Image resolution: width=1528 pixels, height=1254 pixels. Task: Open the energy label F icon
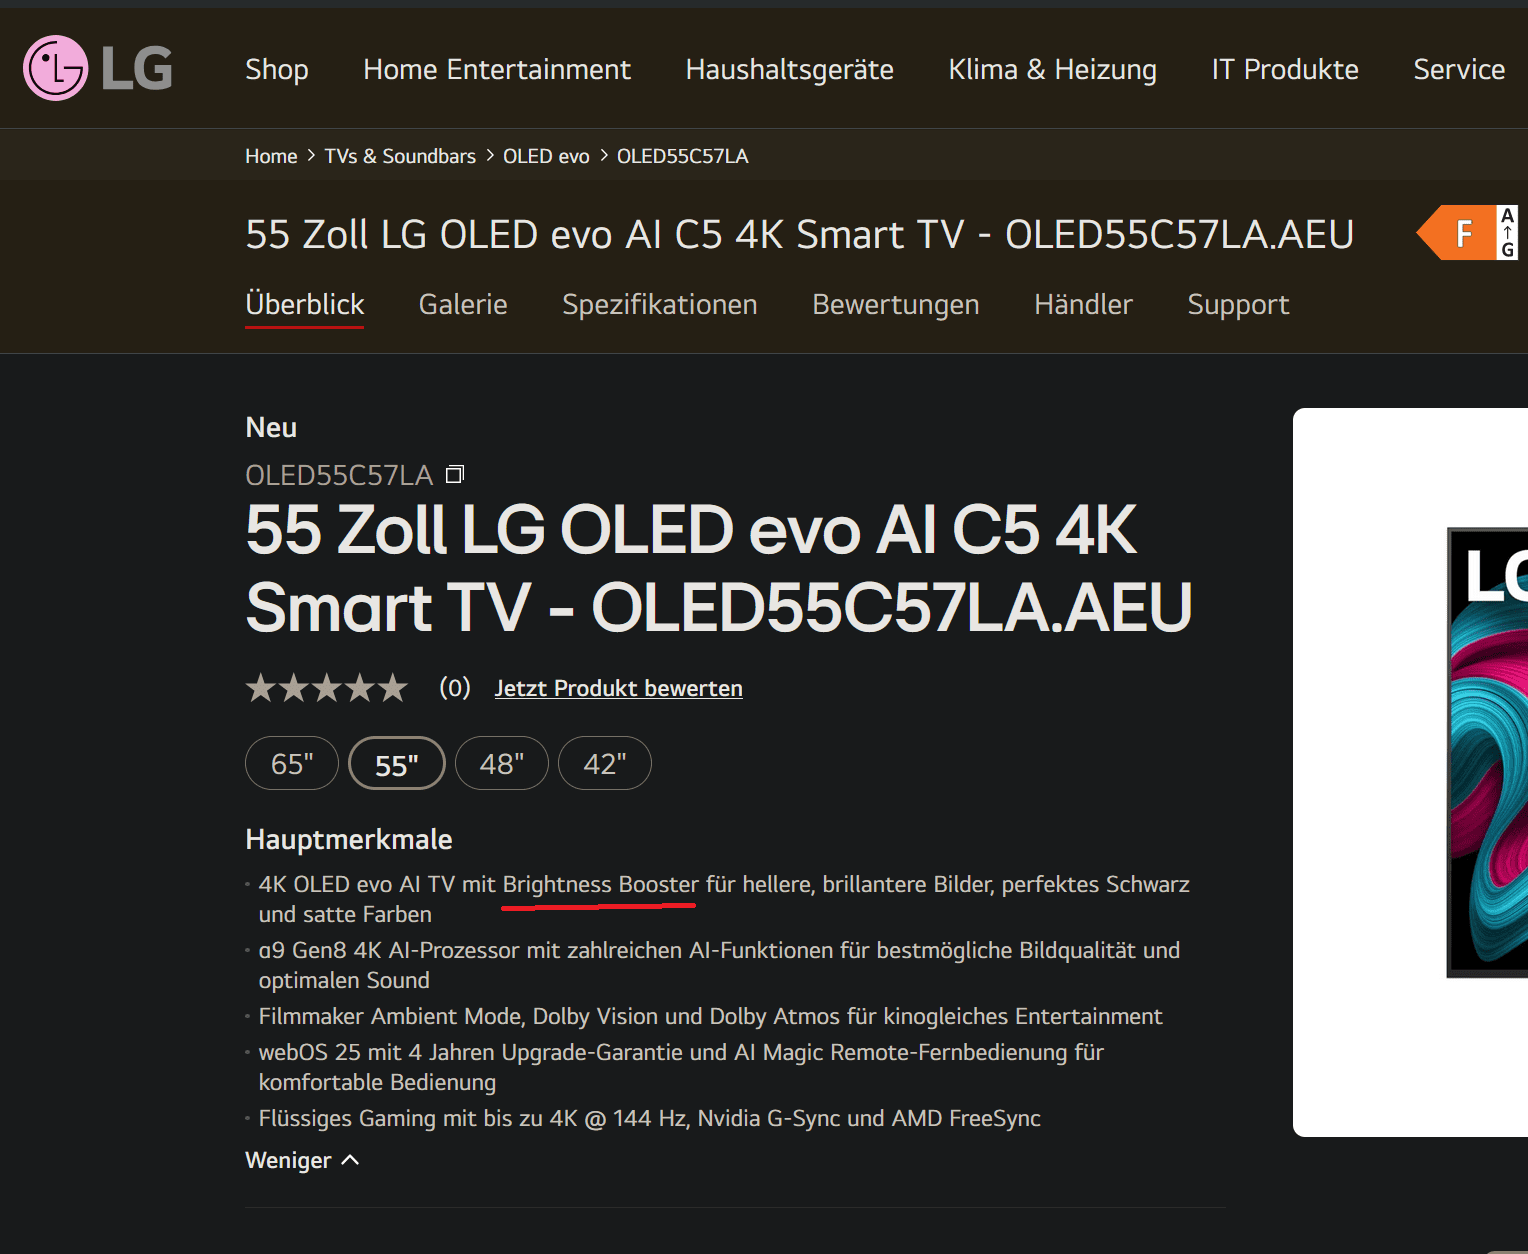(1467, 233)
